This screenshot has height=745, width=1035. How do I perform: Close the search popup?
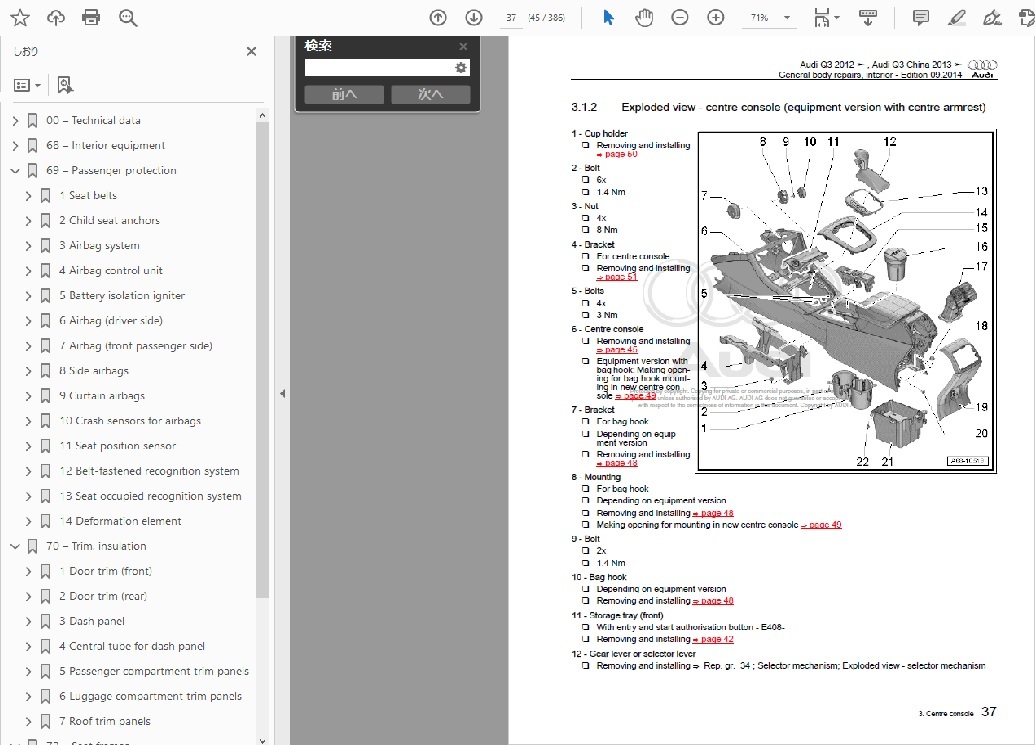point(463,46)
